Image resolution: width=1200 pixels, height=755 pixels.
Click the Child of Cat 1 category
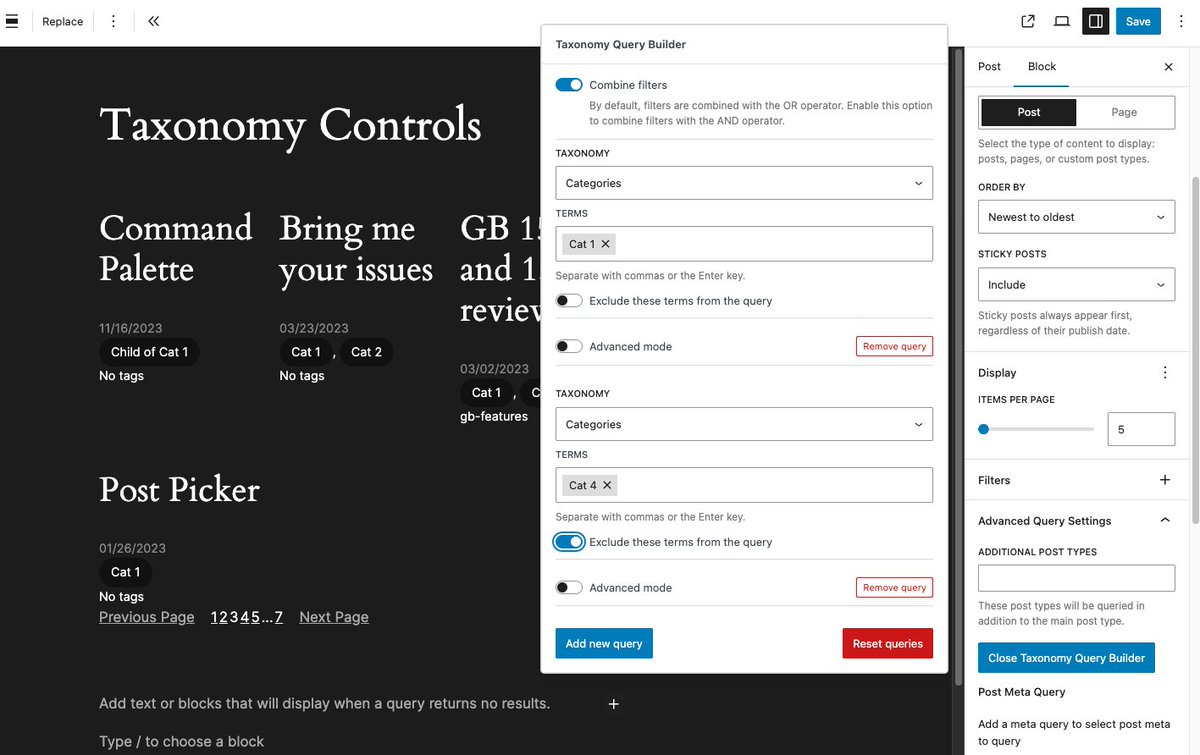pyautogui.click(x=149, y=352)
